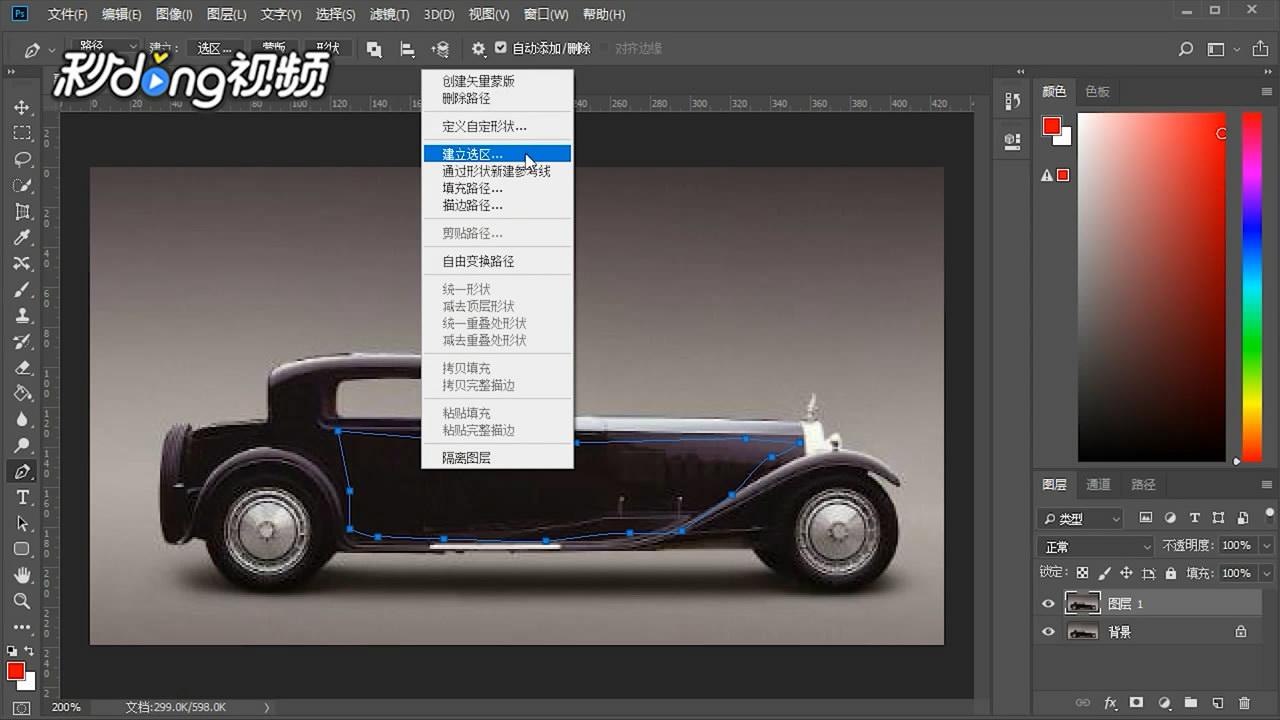Expand the 不透明度 opacity slider arrow

(1265, 546)
